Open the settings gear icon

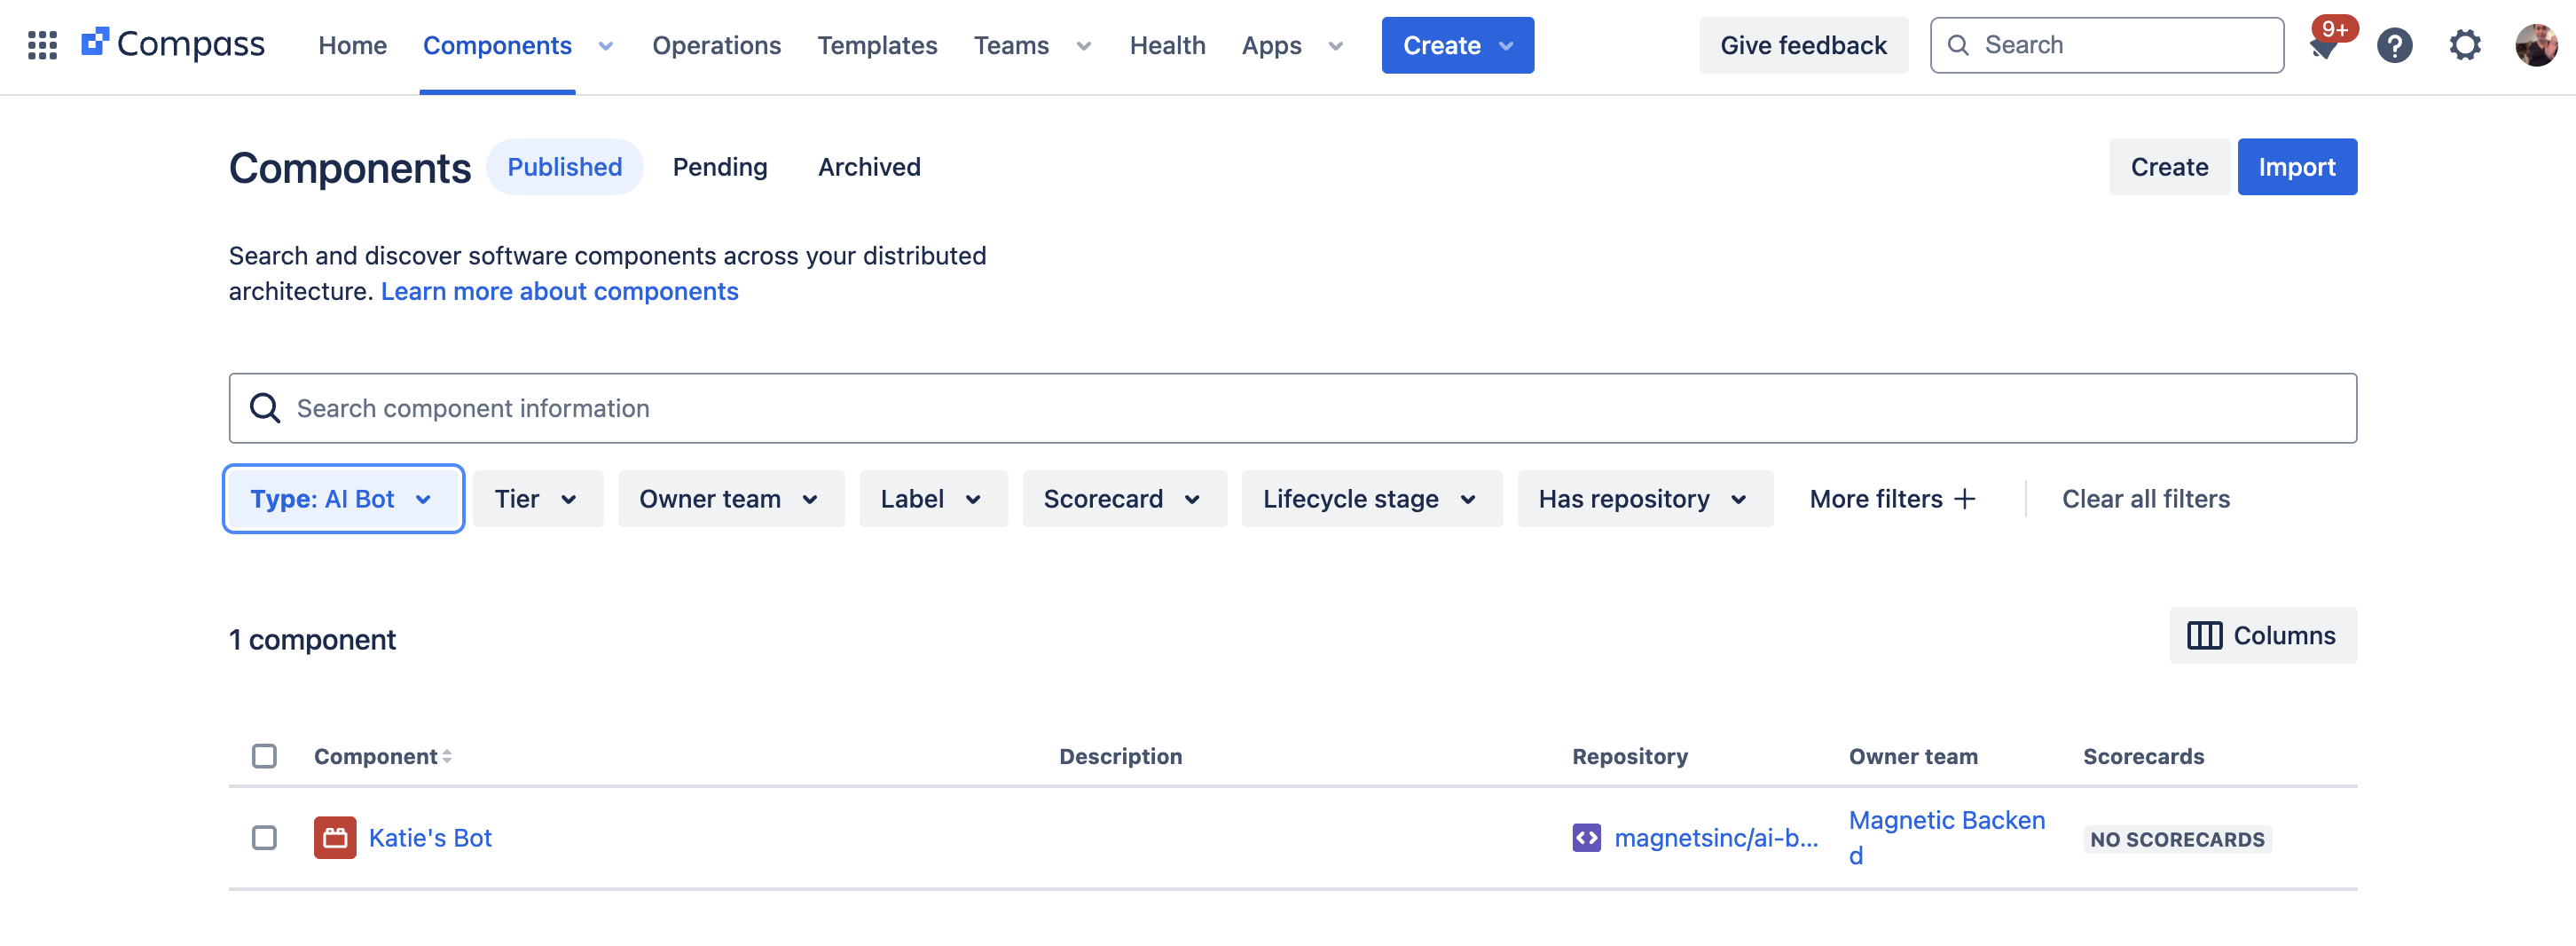coord(2464,45)
